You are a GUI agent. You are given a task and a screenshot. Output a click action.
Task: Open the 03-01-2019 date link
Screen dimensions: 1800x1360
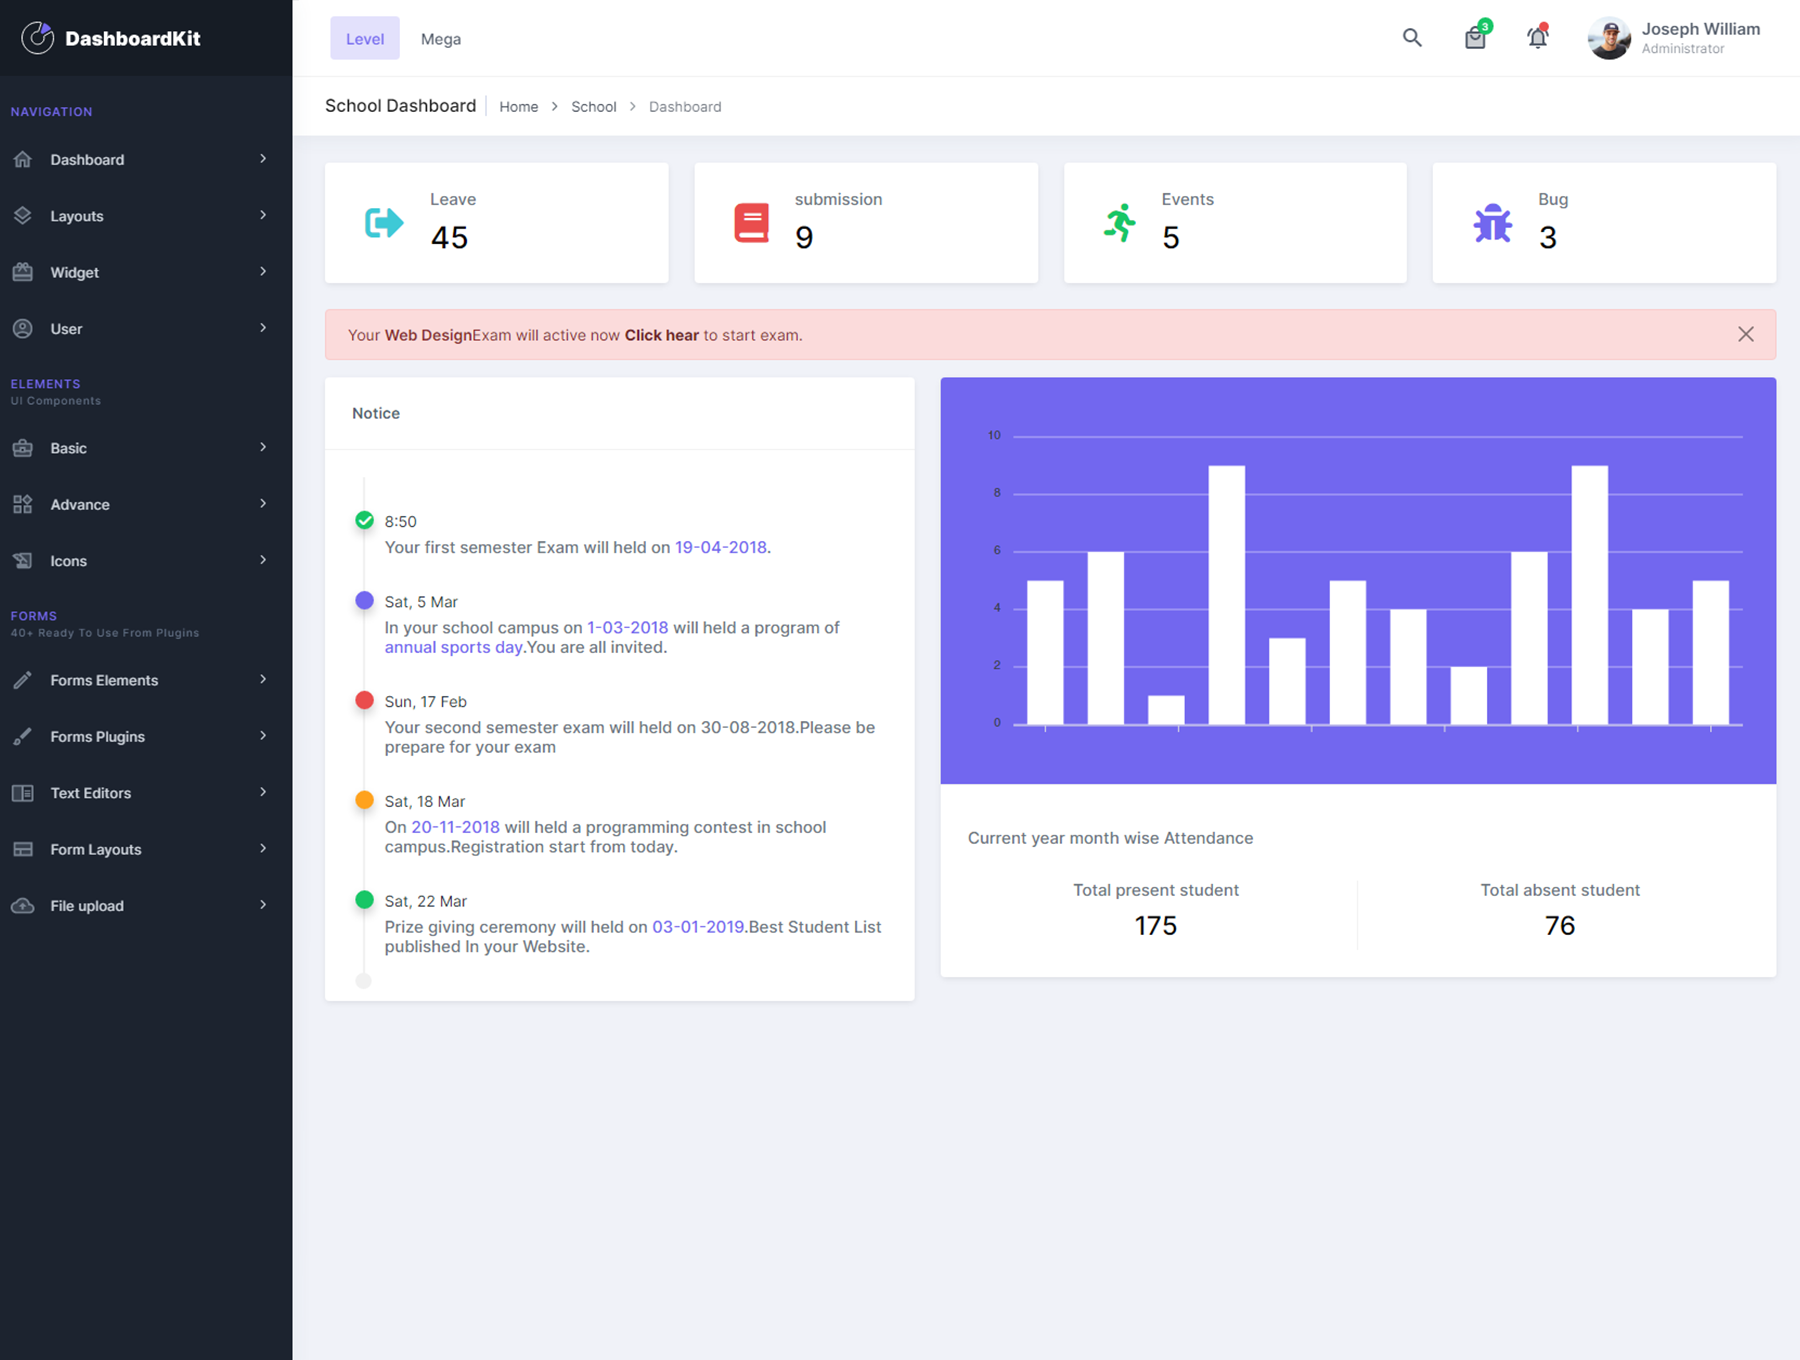699,927
